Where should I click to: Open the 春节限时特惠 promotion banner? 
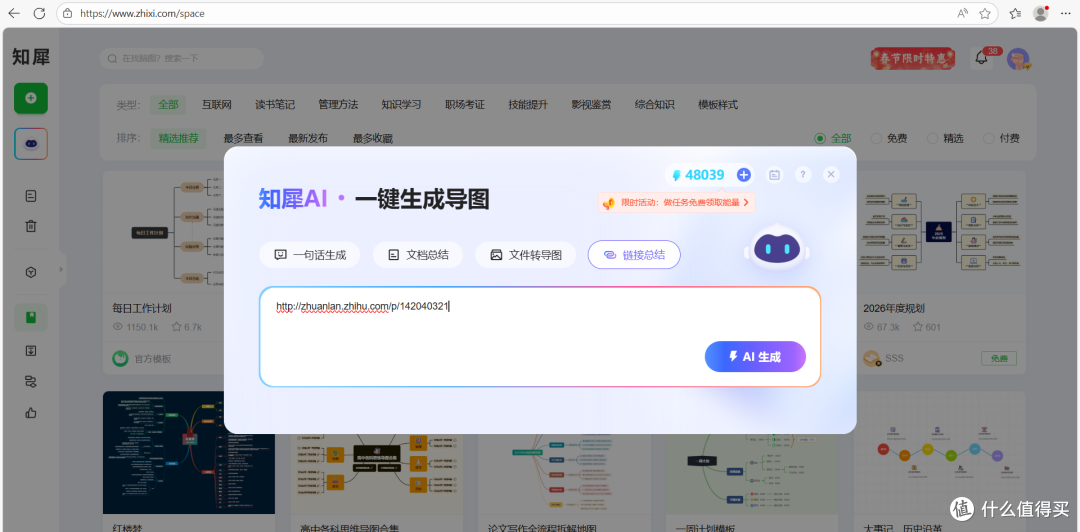[913, 59]
